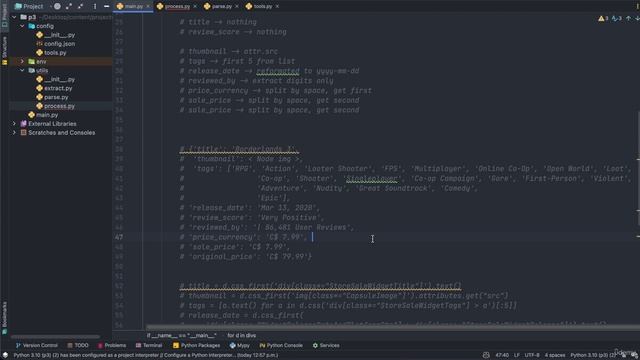Open the TODO tool window

tap(78, 345)
